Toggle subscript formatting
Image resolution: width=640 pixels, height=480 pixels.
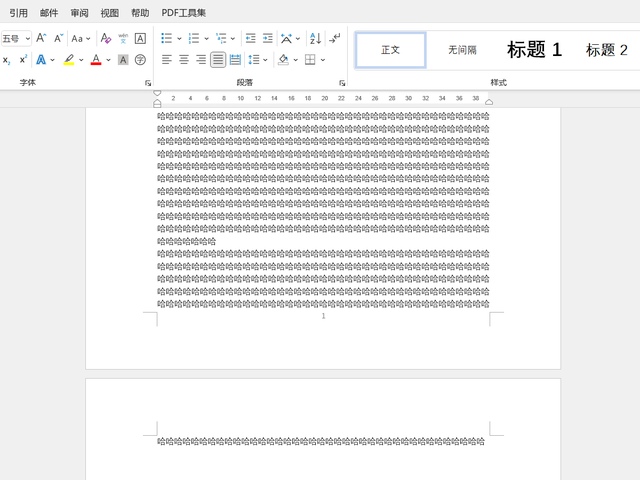tap(6, 60)
